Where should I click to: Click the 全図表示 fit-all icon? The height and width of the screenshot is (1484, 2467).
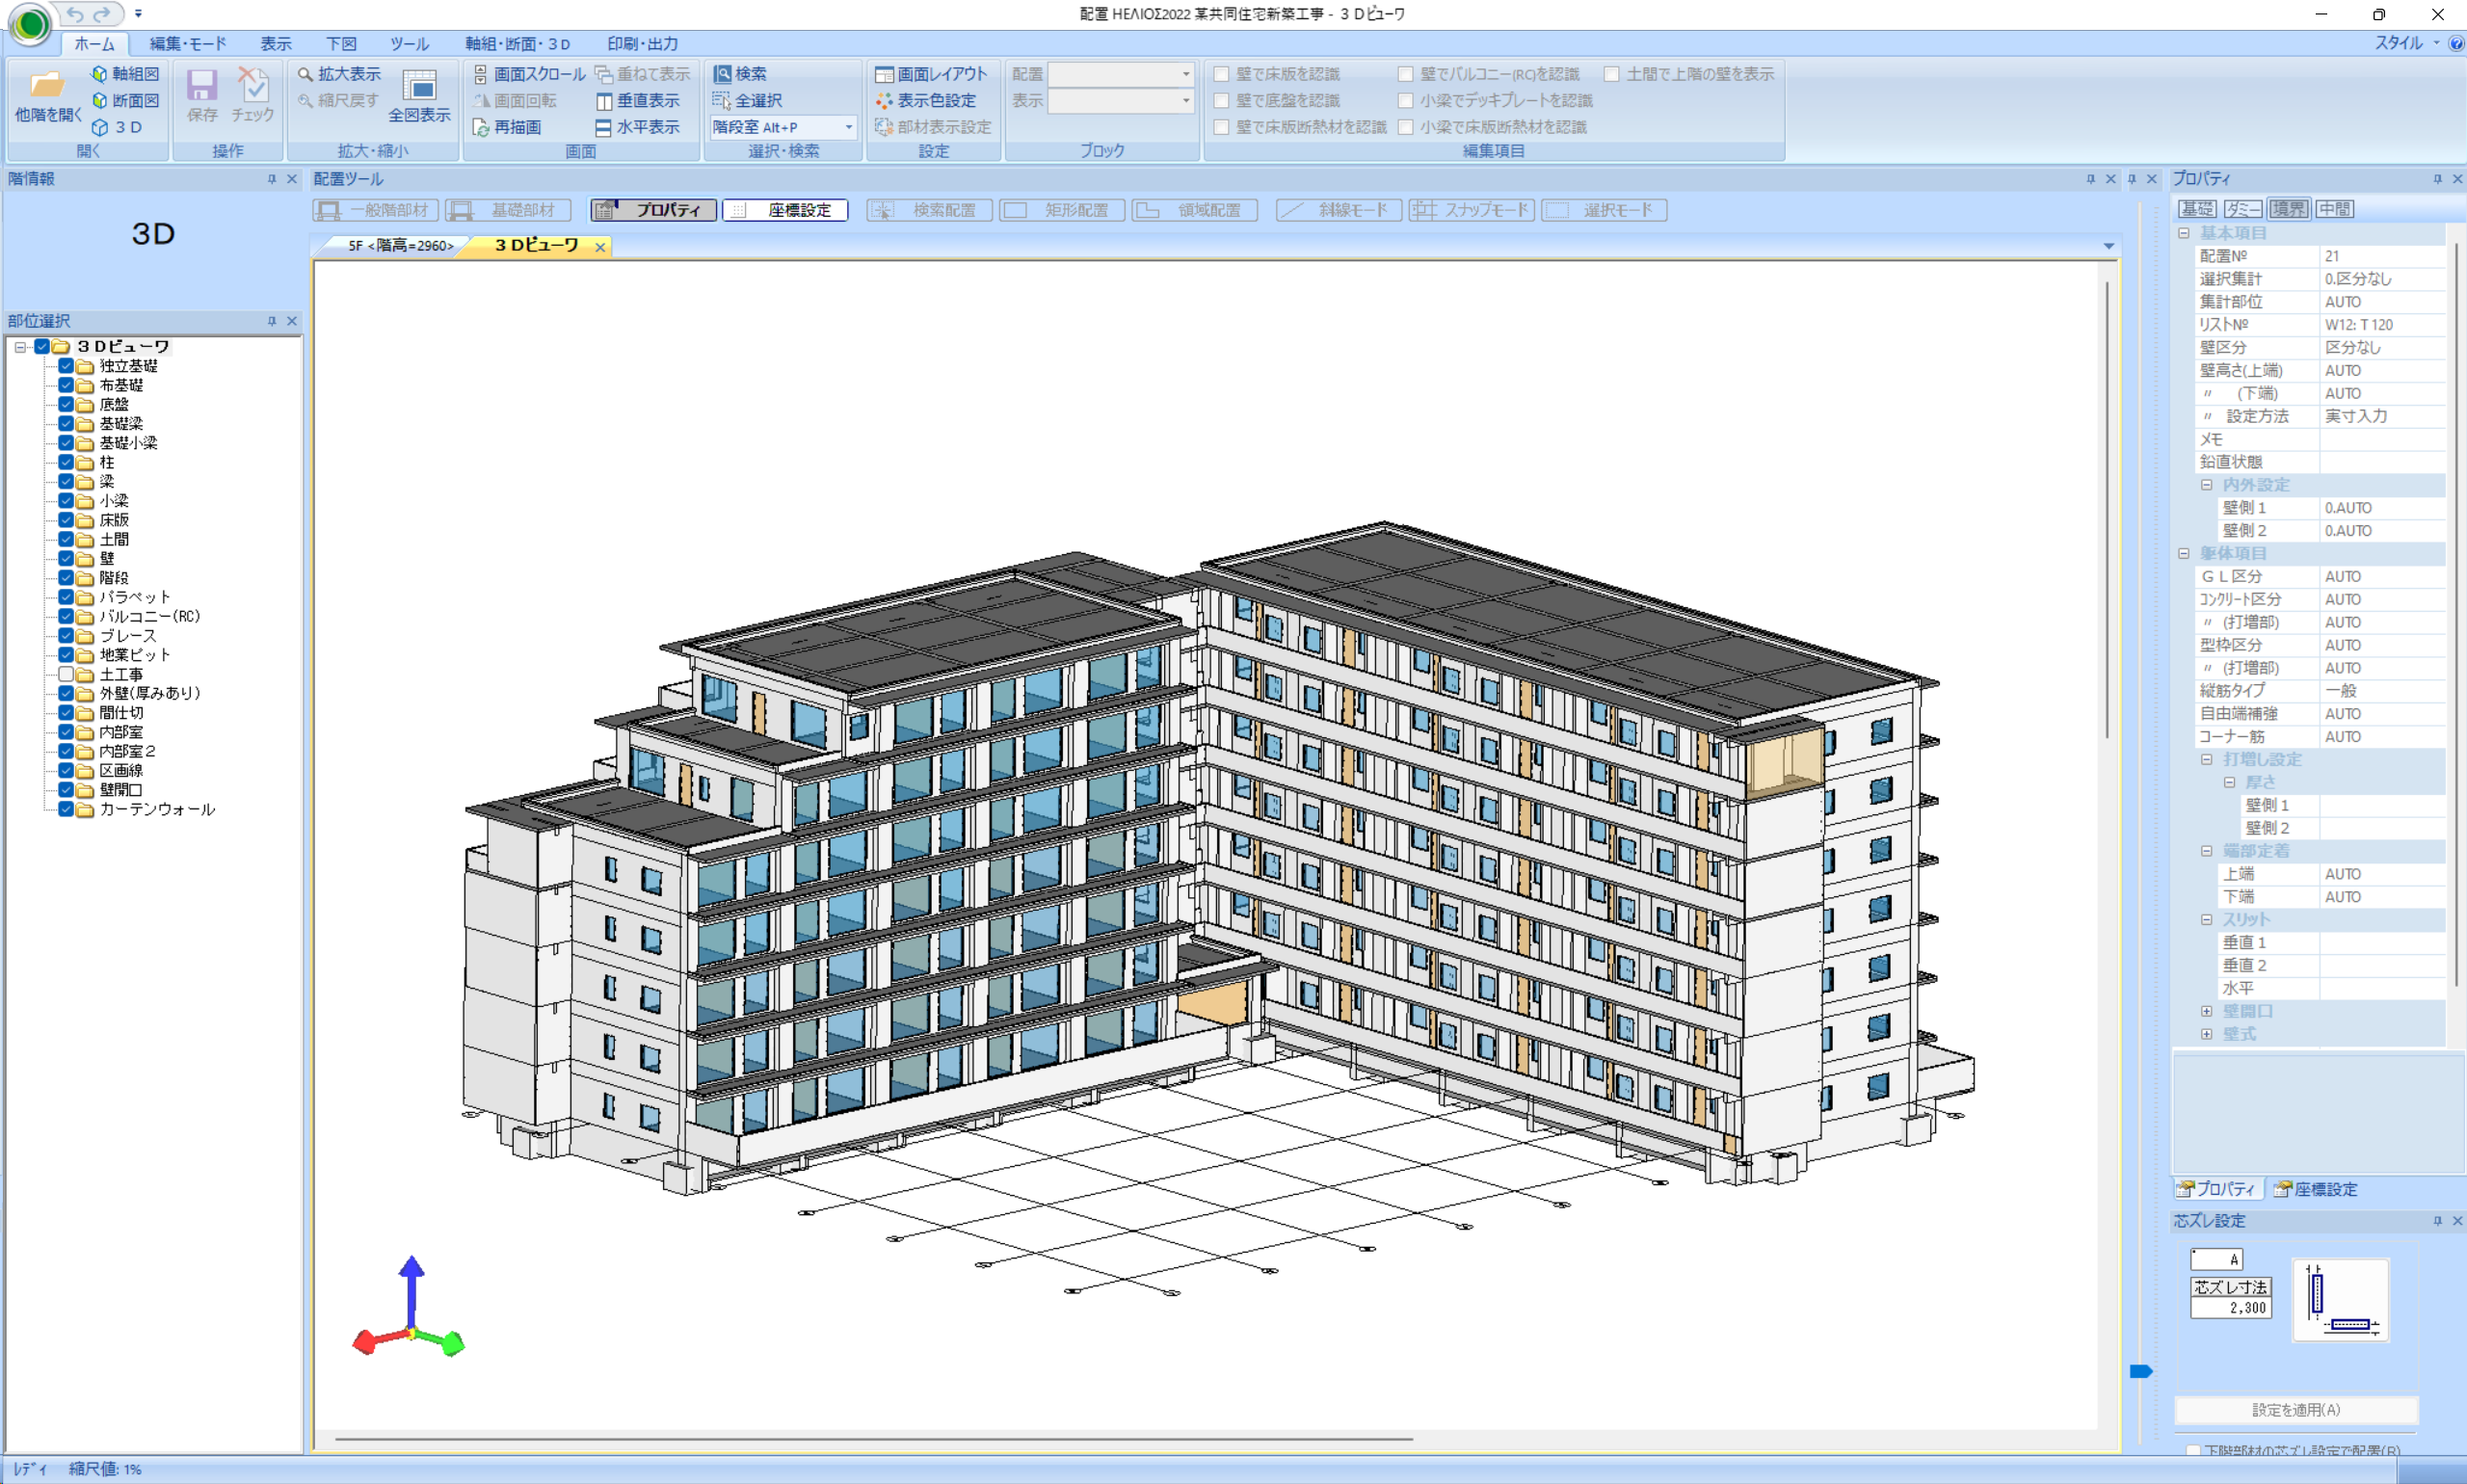(x=419, y=86)
